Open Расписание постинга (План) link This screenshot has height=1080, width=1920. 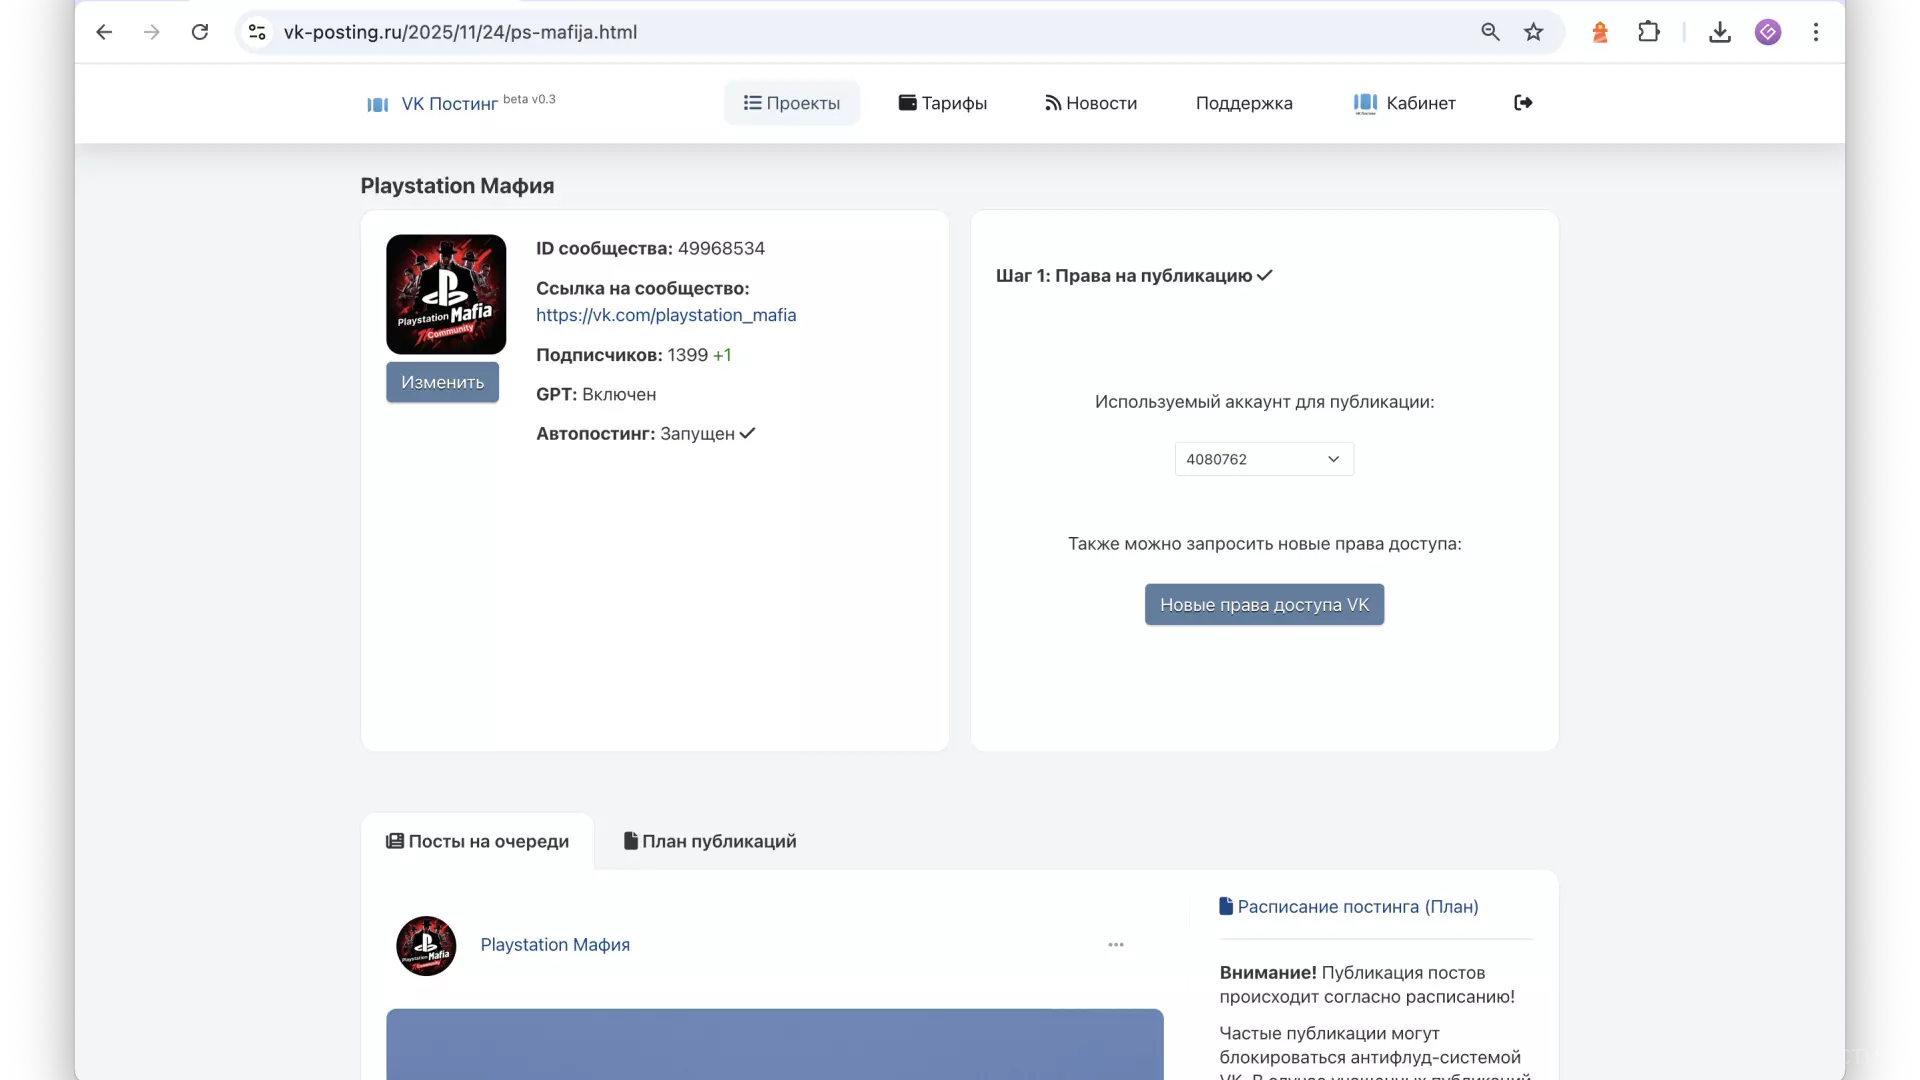click(x=1349, y=907)
